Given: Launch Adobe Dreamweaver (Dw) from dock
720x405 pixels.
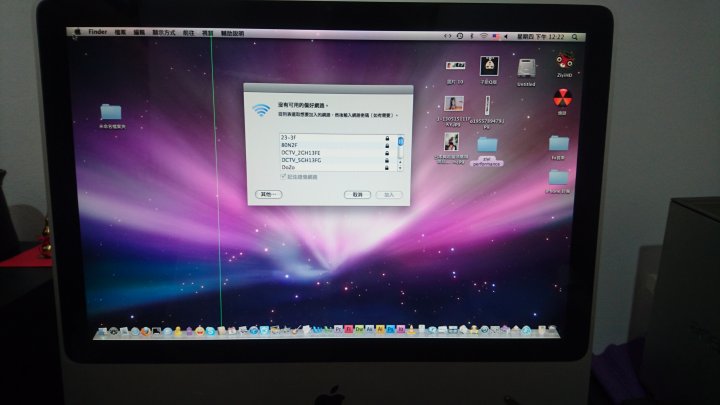Looking at the screenshot, I should pyautogui.click(x=359, y=329).
